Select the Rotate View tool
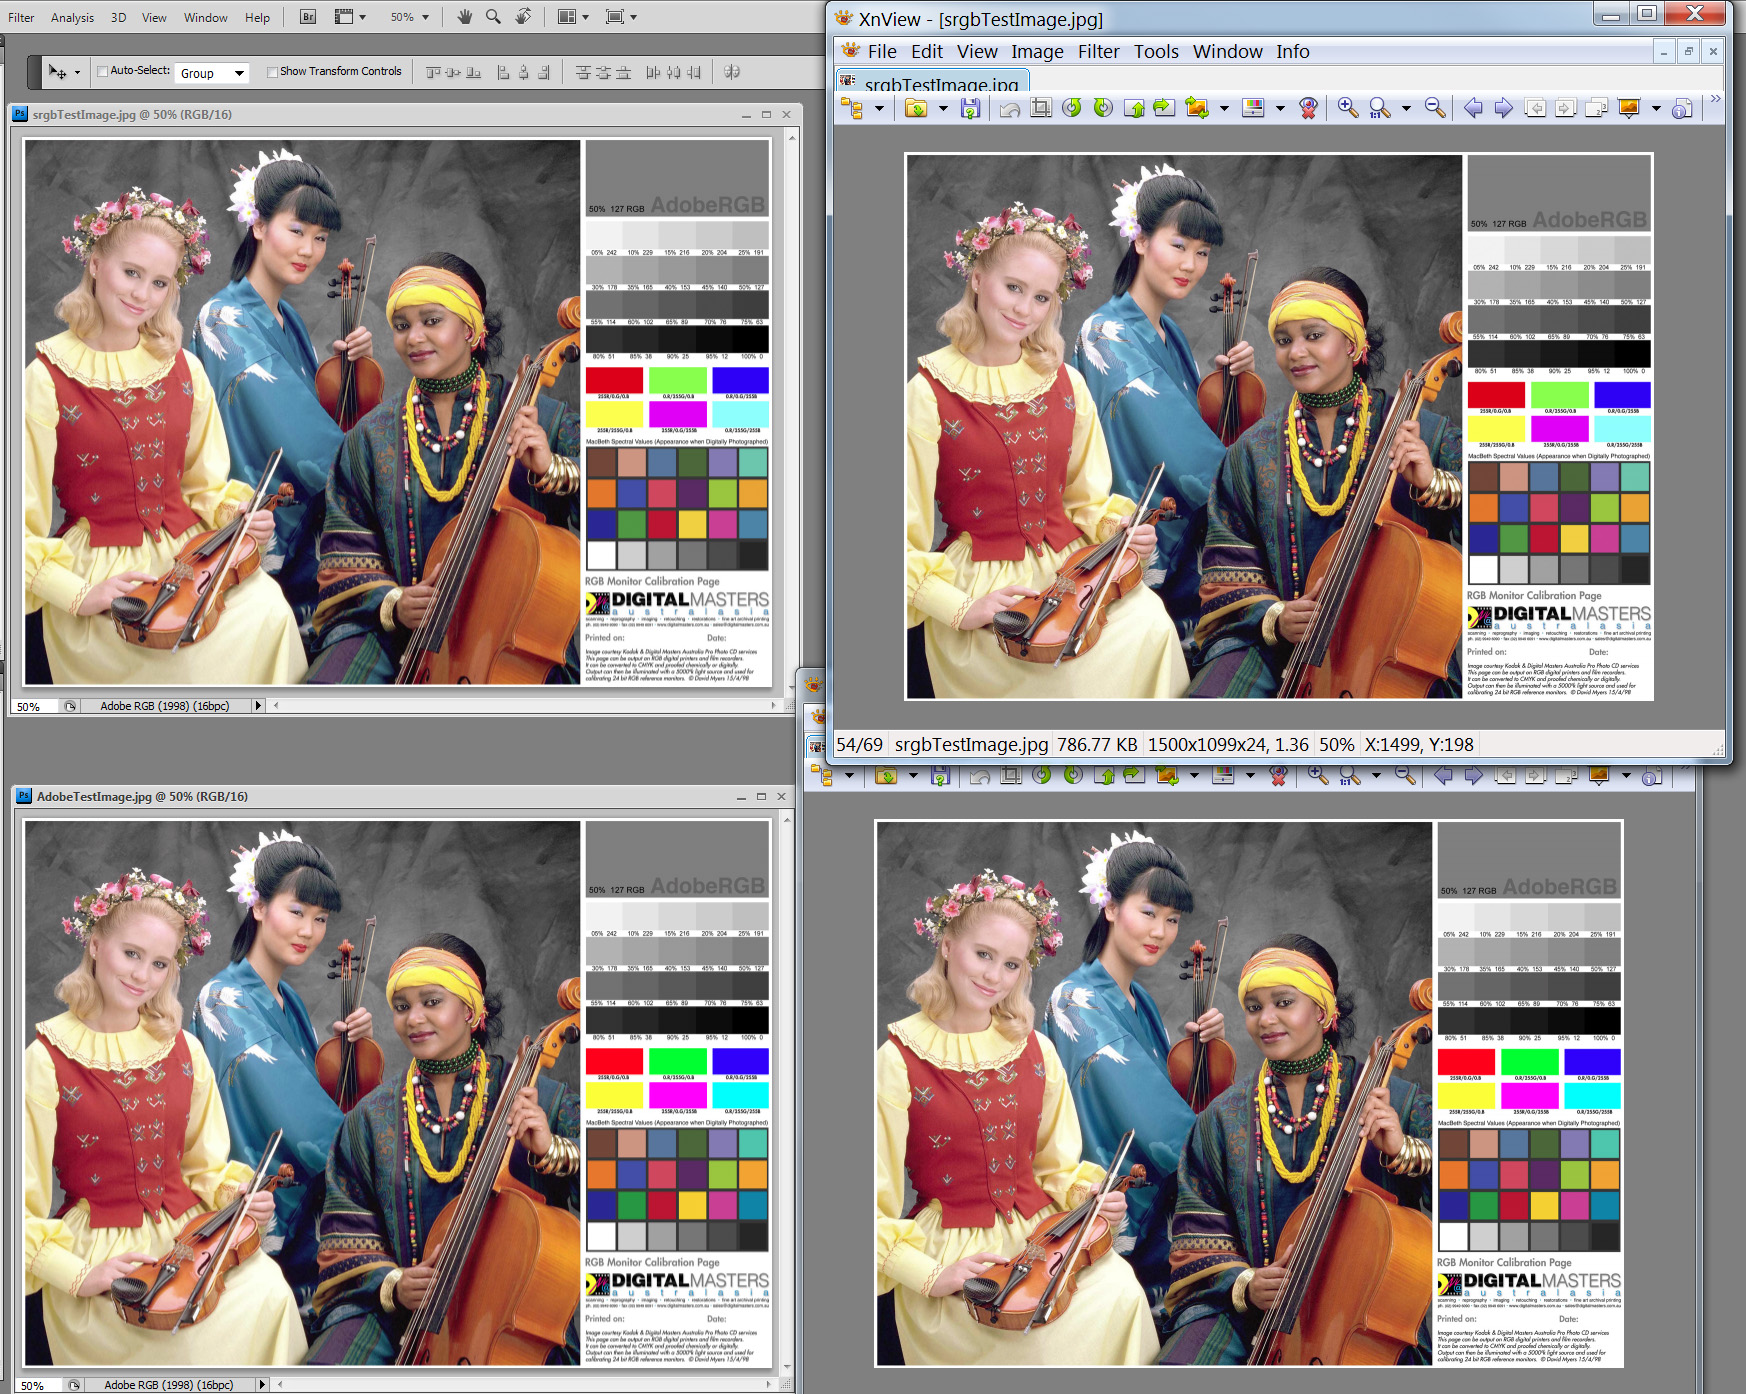Screen dimensions: 1746x1394 pos(523,17)
